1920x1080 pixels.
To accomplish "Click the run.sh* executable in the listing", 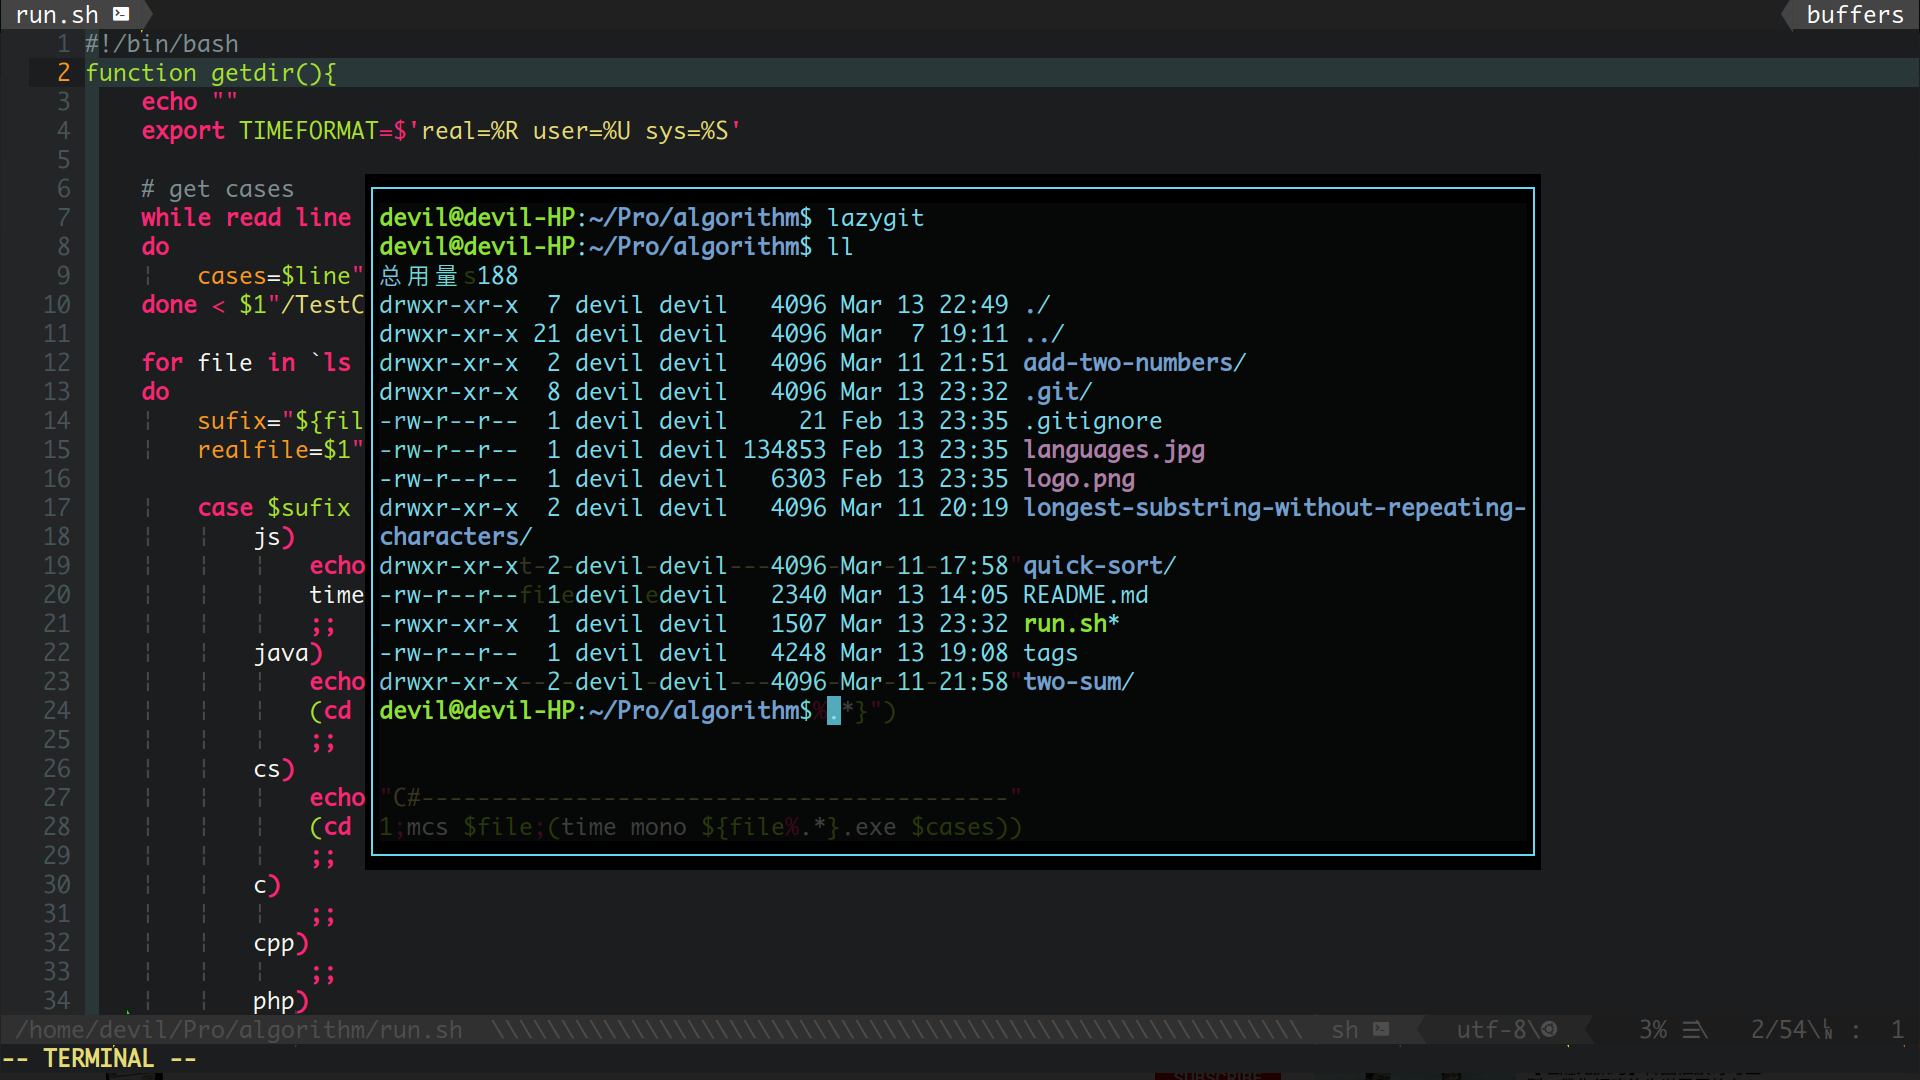I will coord(1070,624).
